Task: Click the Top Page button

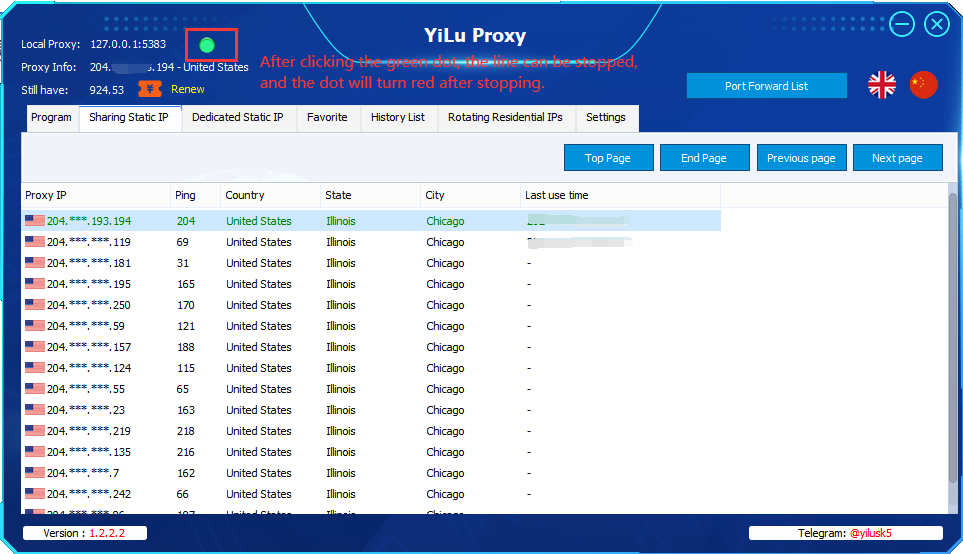Action: tap(608, 158)
